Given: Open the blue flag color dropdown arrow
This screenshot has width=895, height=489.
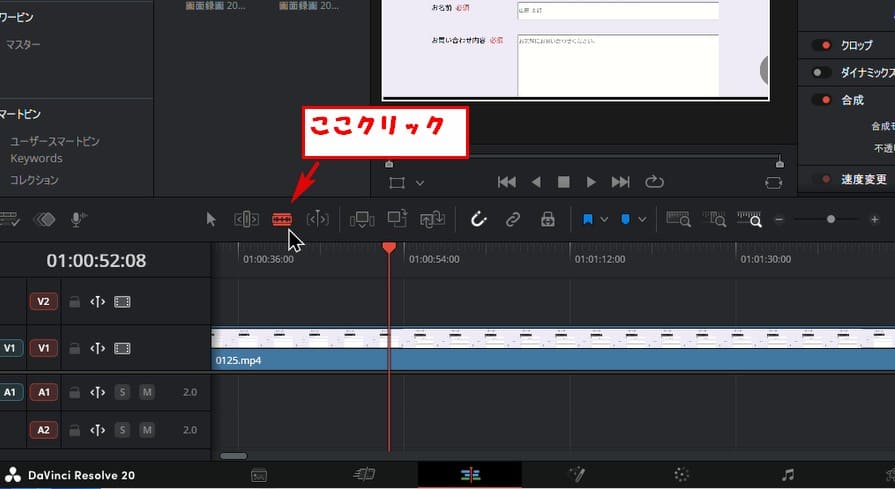Looking at the screenshot, I should pyautogui.click(x=605, y=219).
